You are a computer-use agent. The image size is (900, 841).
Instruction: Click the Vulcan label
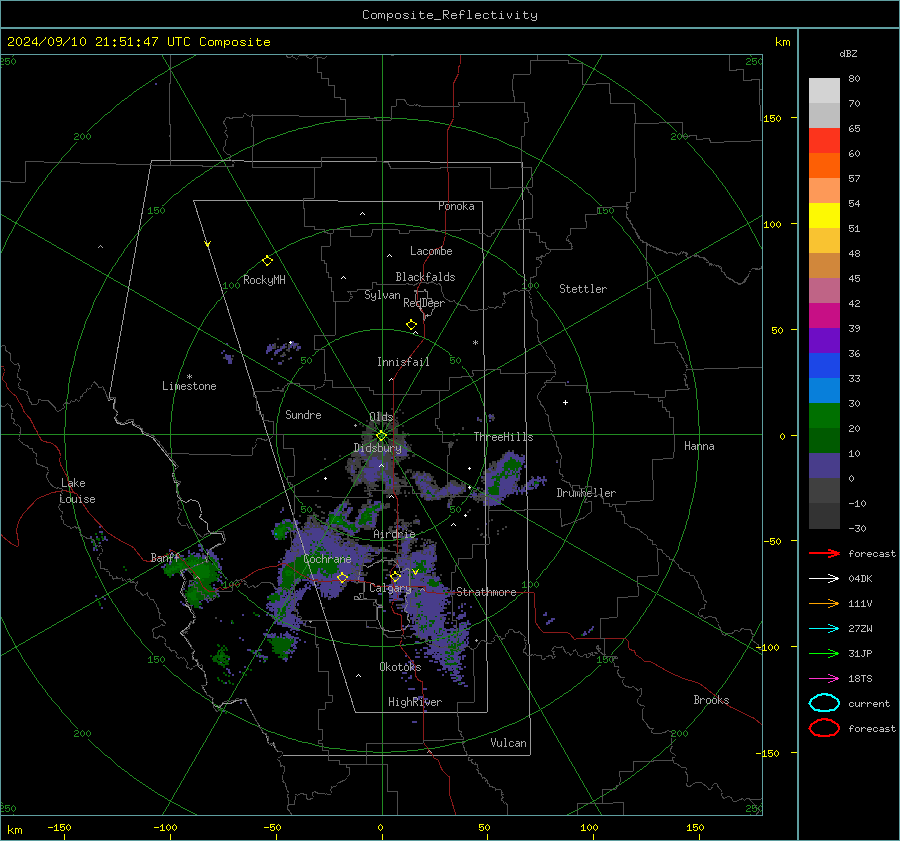[x=509, y=743]
